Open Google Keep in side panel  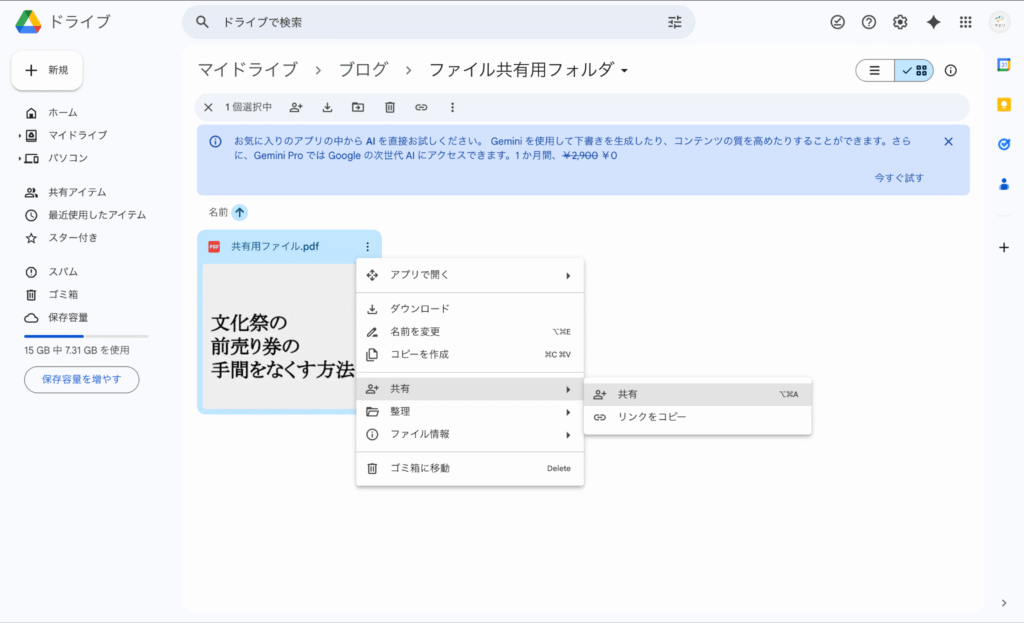1004,104
